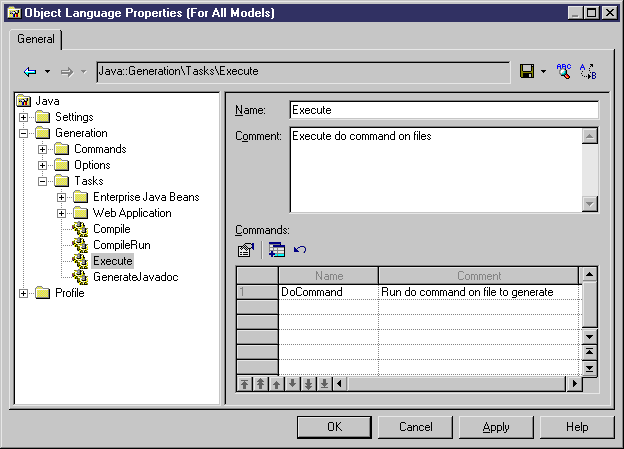Click the CompileRun task gear icon
This screenshot has height=449, width=624.
click(x=80, y=245)
